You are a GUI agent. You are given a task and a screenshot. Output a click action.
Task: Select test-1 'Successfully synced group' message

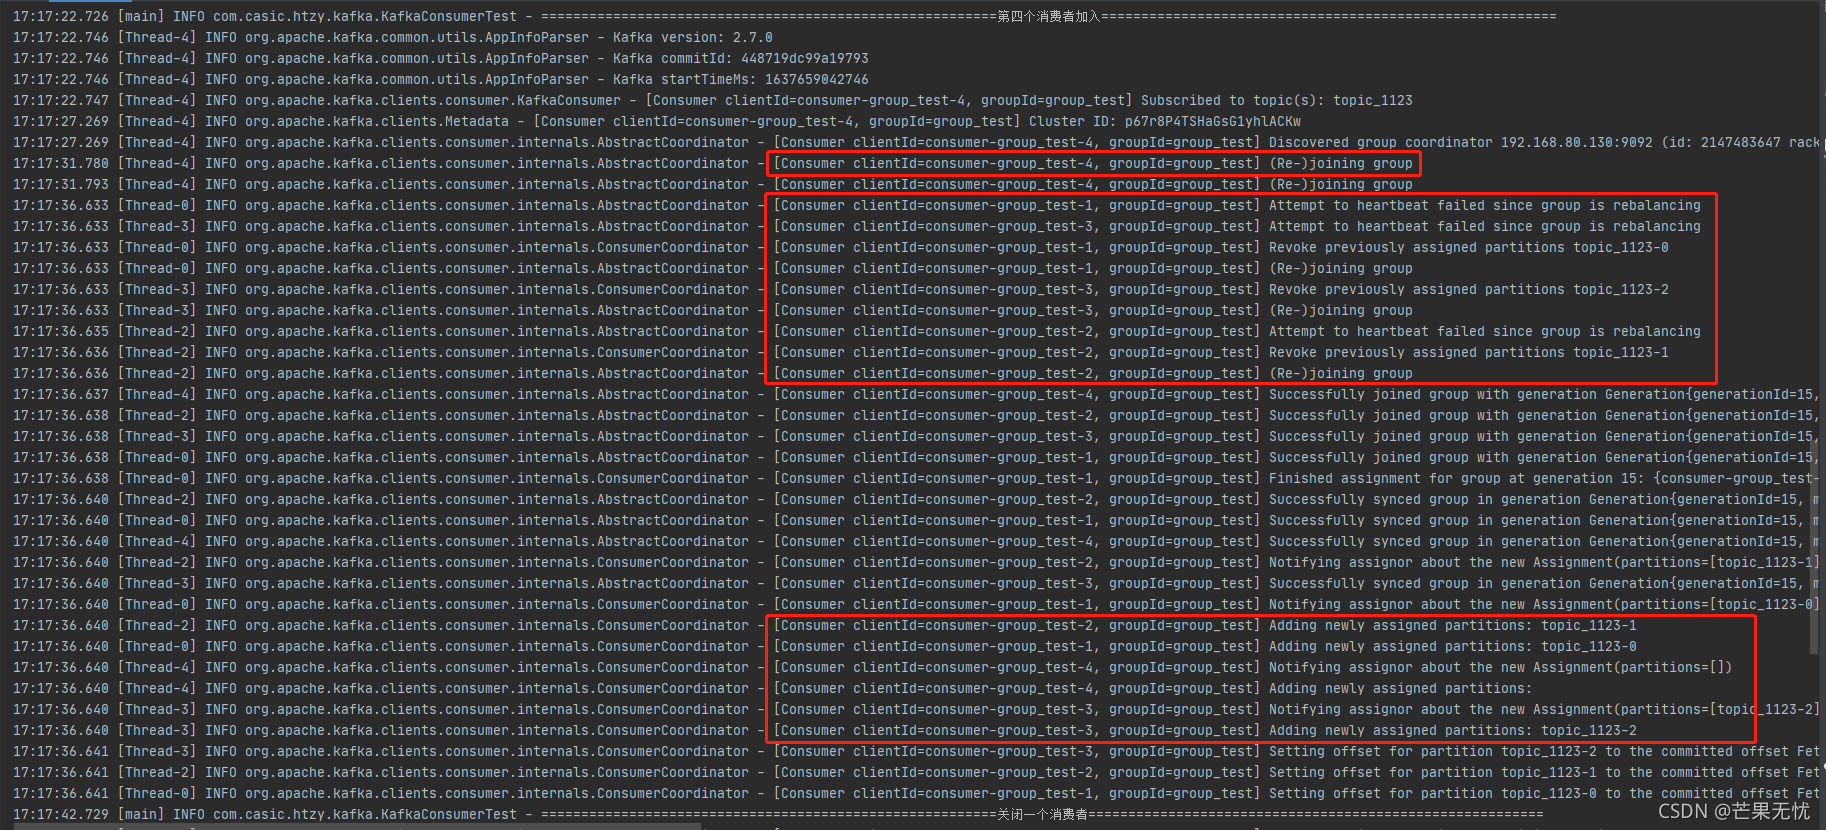click(1544, 520)
